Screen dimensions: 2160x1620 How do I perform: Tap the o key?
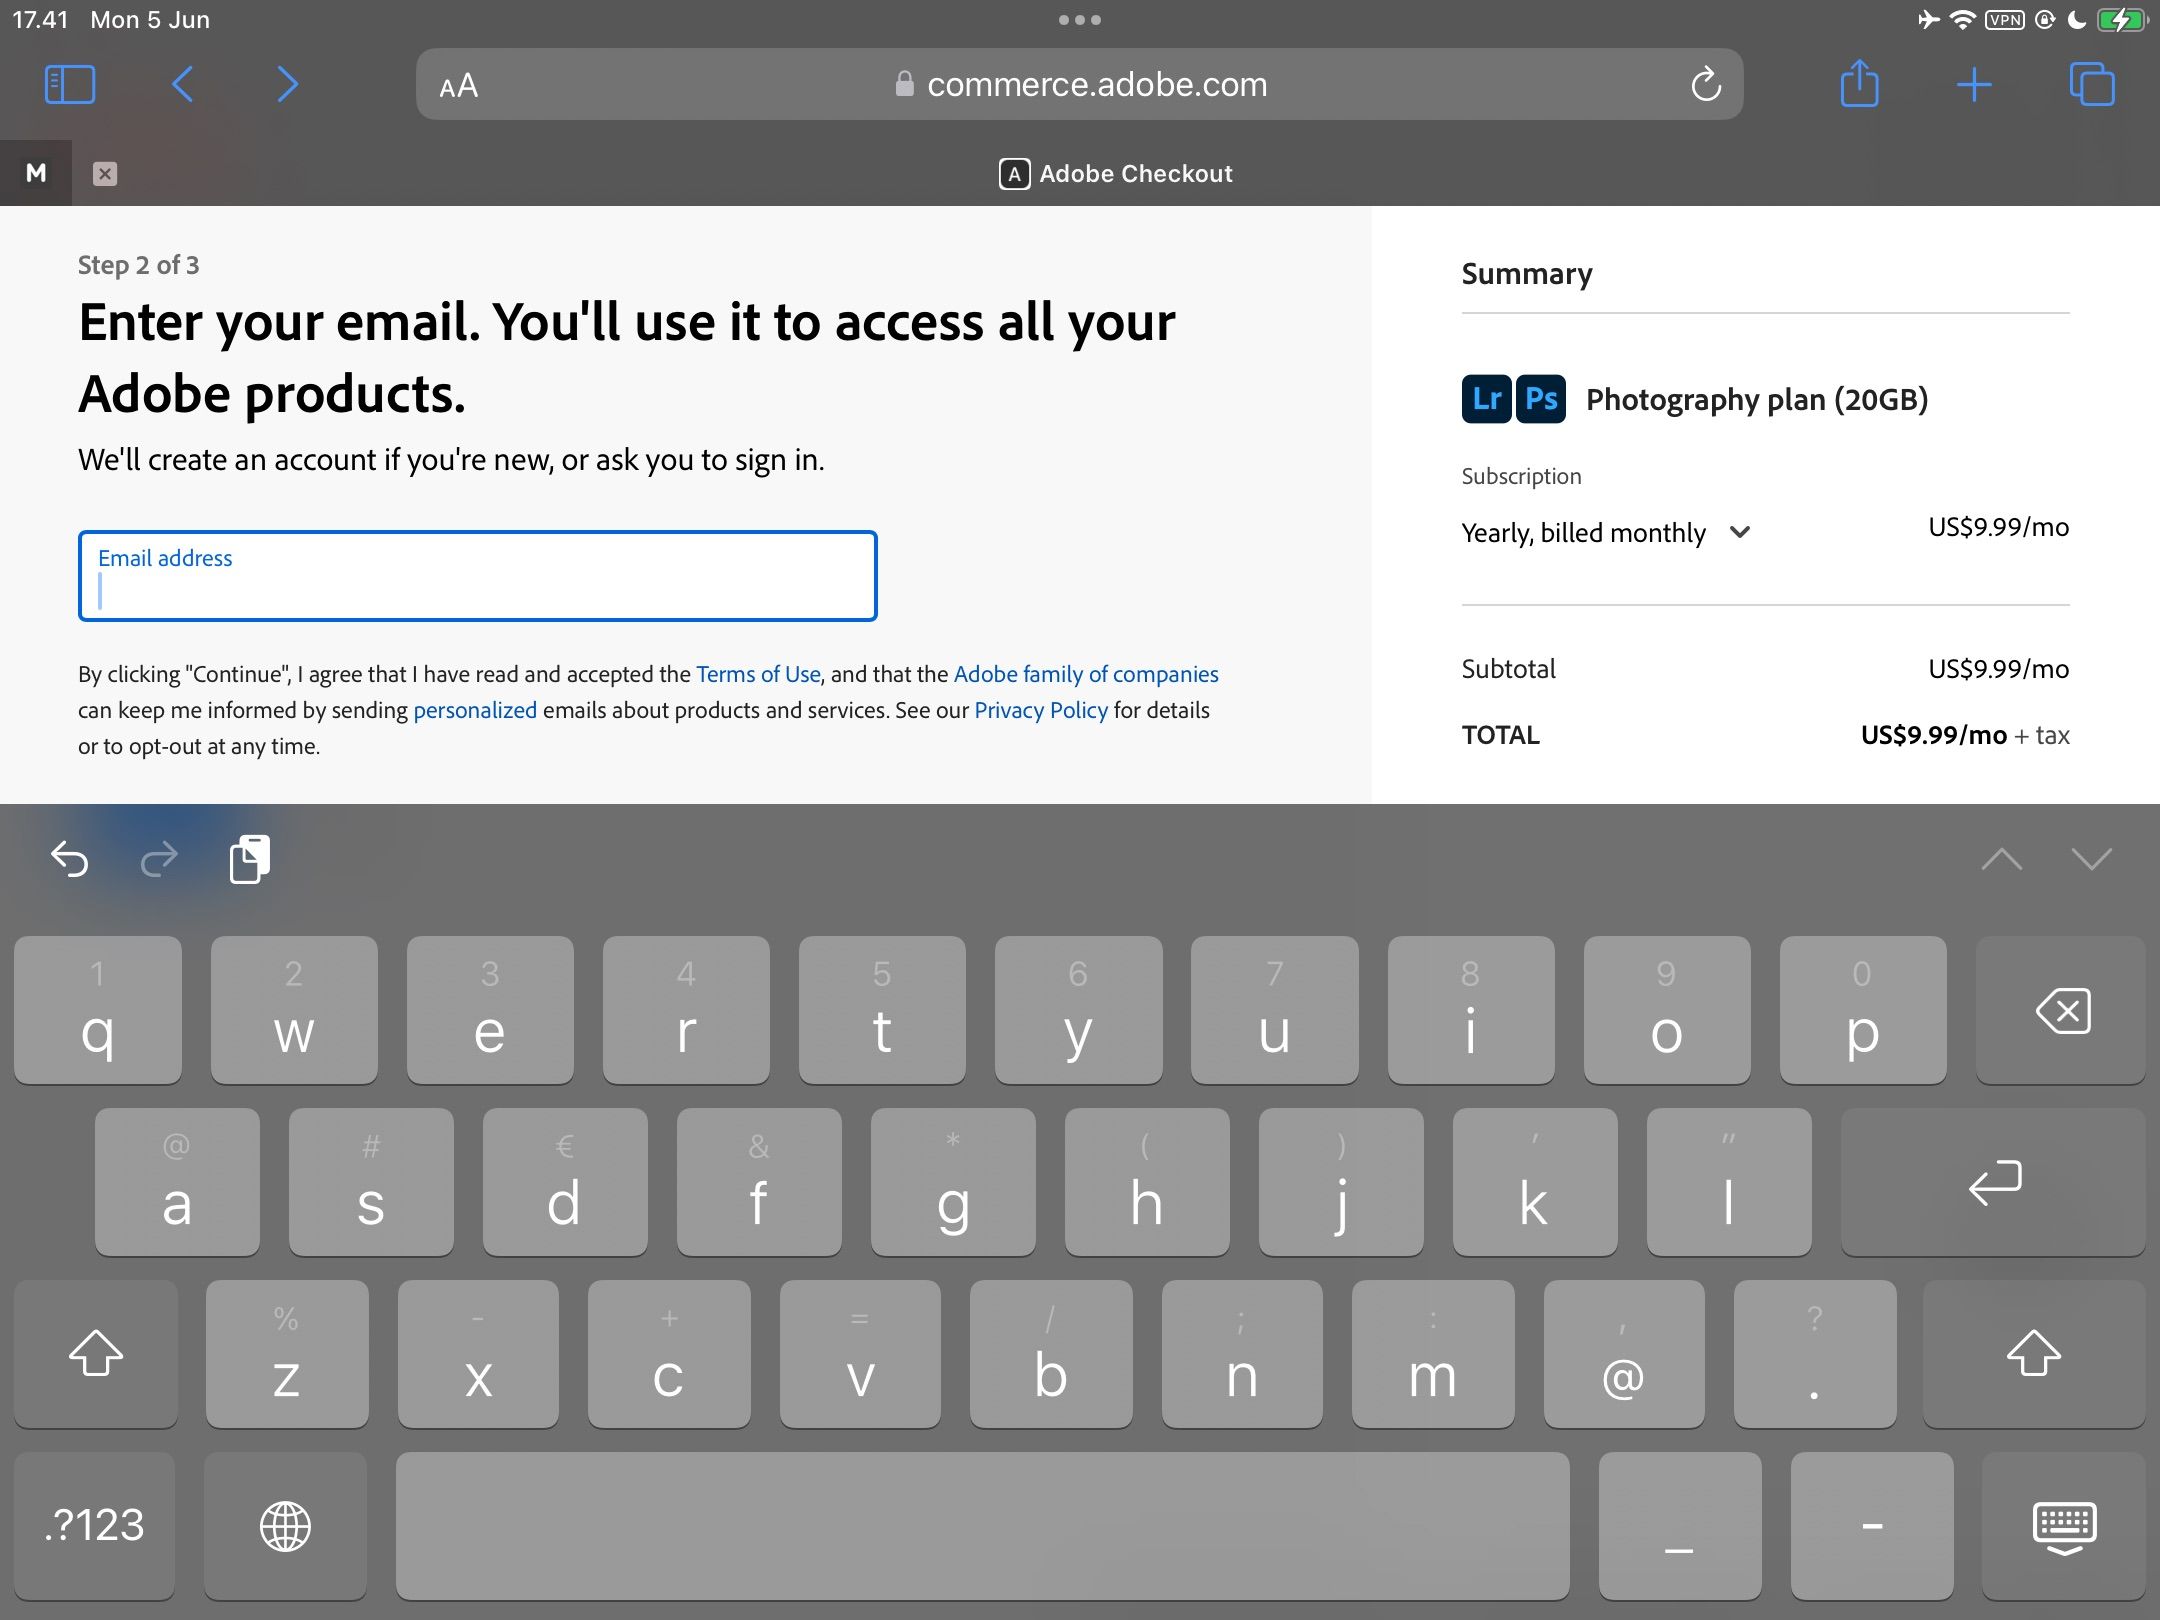pyautogui.click(x=1667, y=1011)
